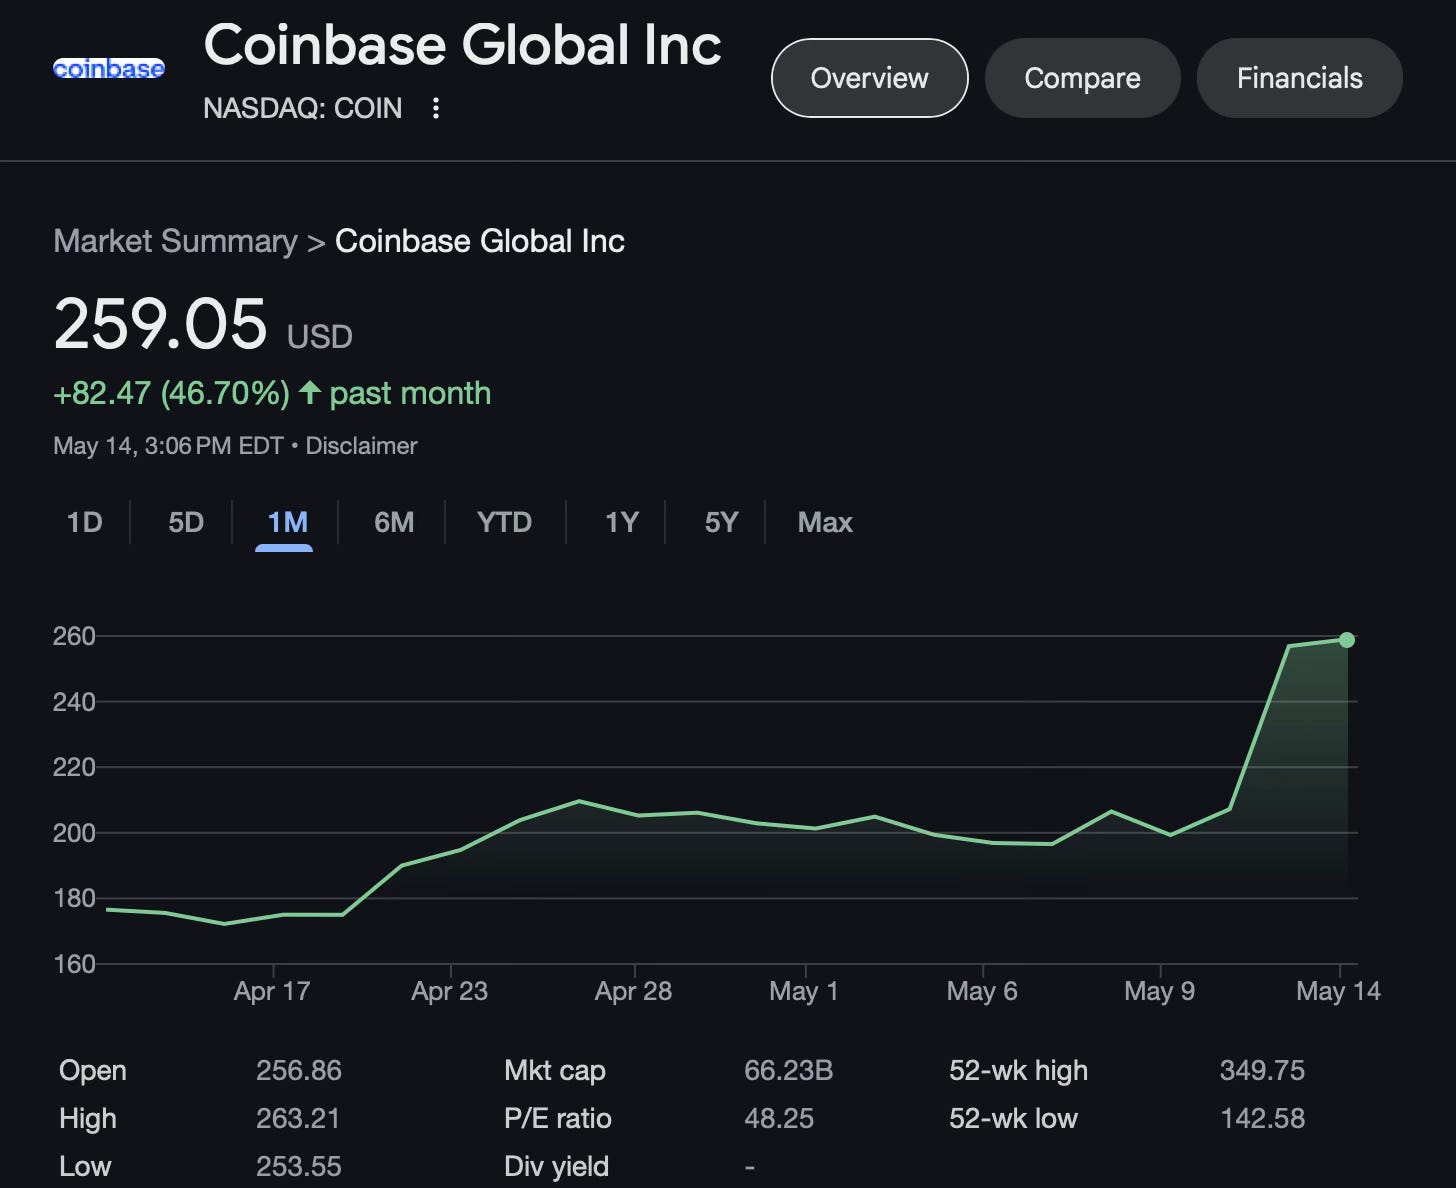1456x1188 pixels.
Task: Click the Coinbase Global Inc breadcrumb text
Action: [x=480, y=241]
